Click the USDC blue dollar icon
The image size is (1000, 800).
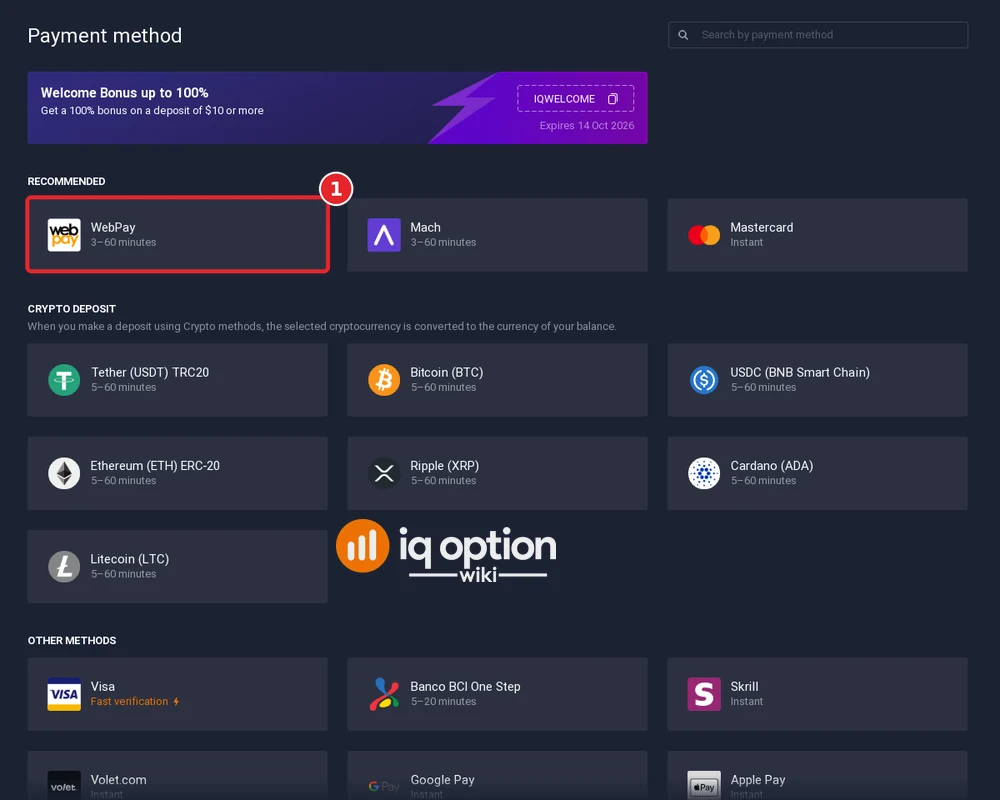704,380
